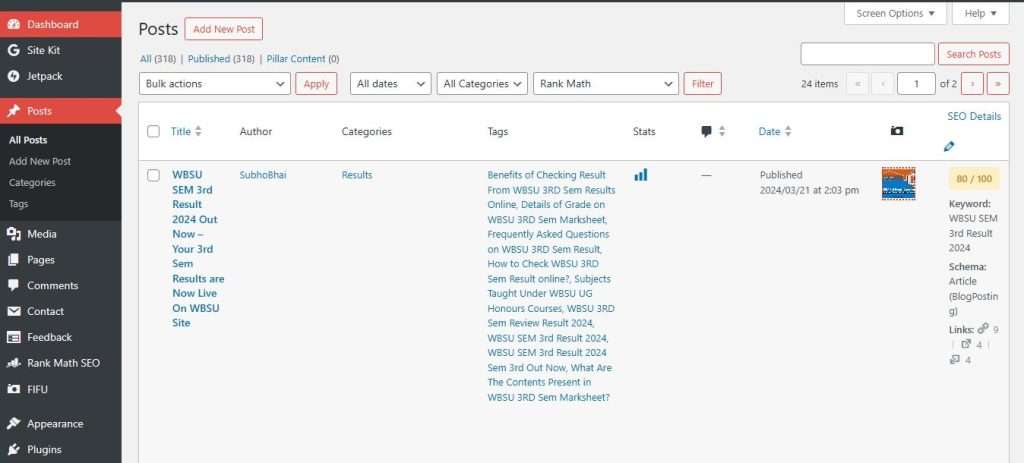
Task: Click external links icon in SEO details
Action: [967, 344]
